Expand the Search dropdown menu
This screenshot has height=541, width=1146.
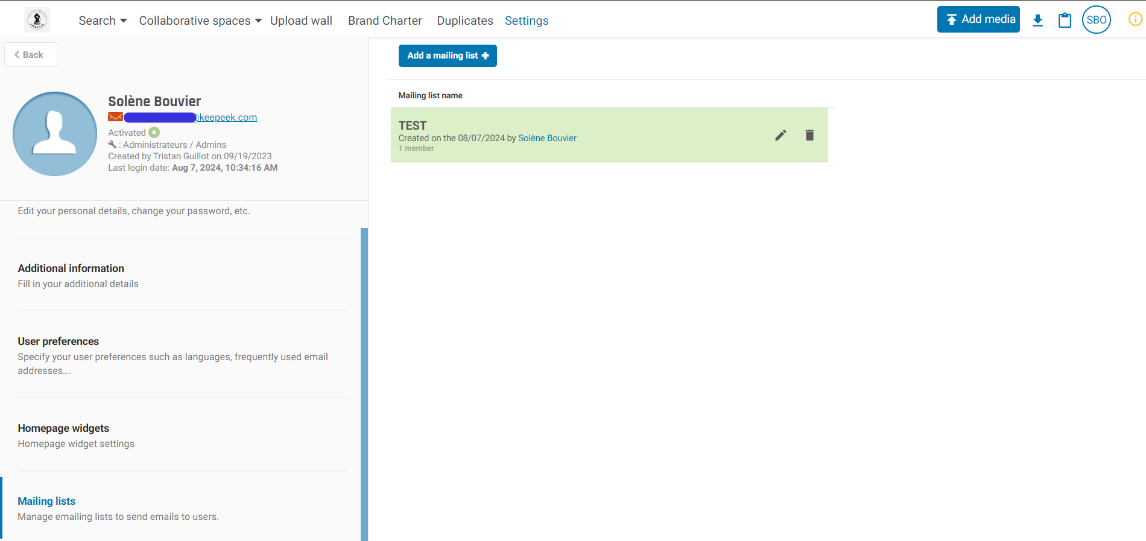(102, 20)
